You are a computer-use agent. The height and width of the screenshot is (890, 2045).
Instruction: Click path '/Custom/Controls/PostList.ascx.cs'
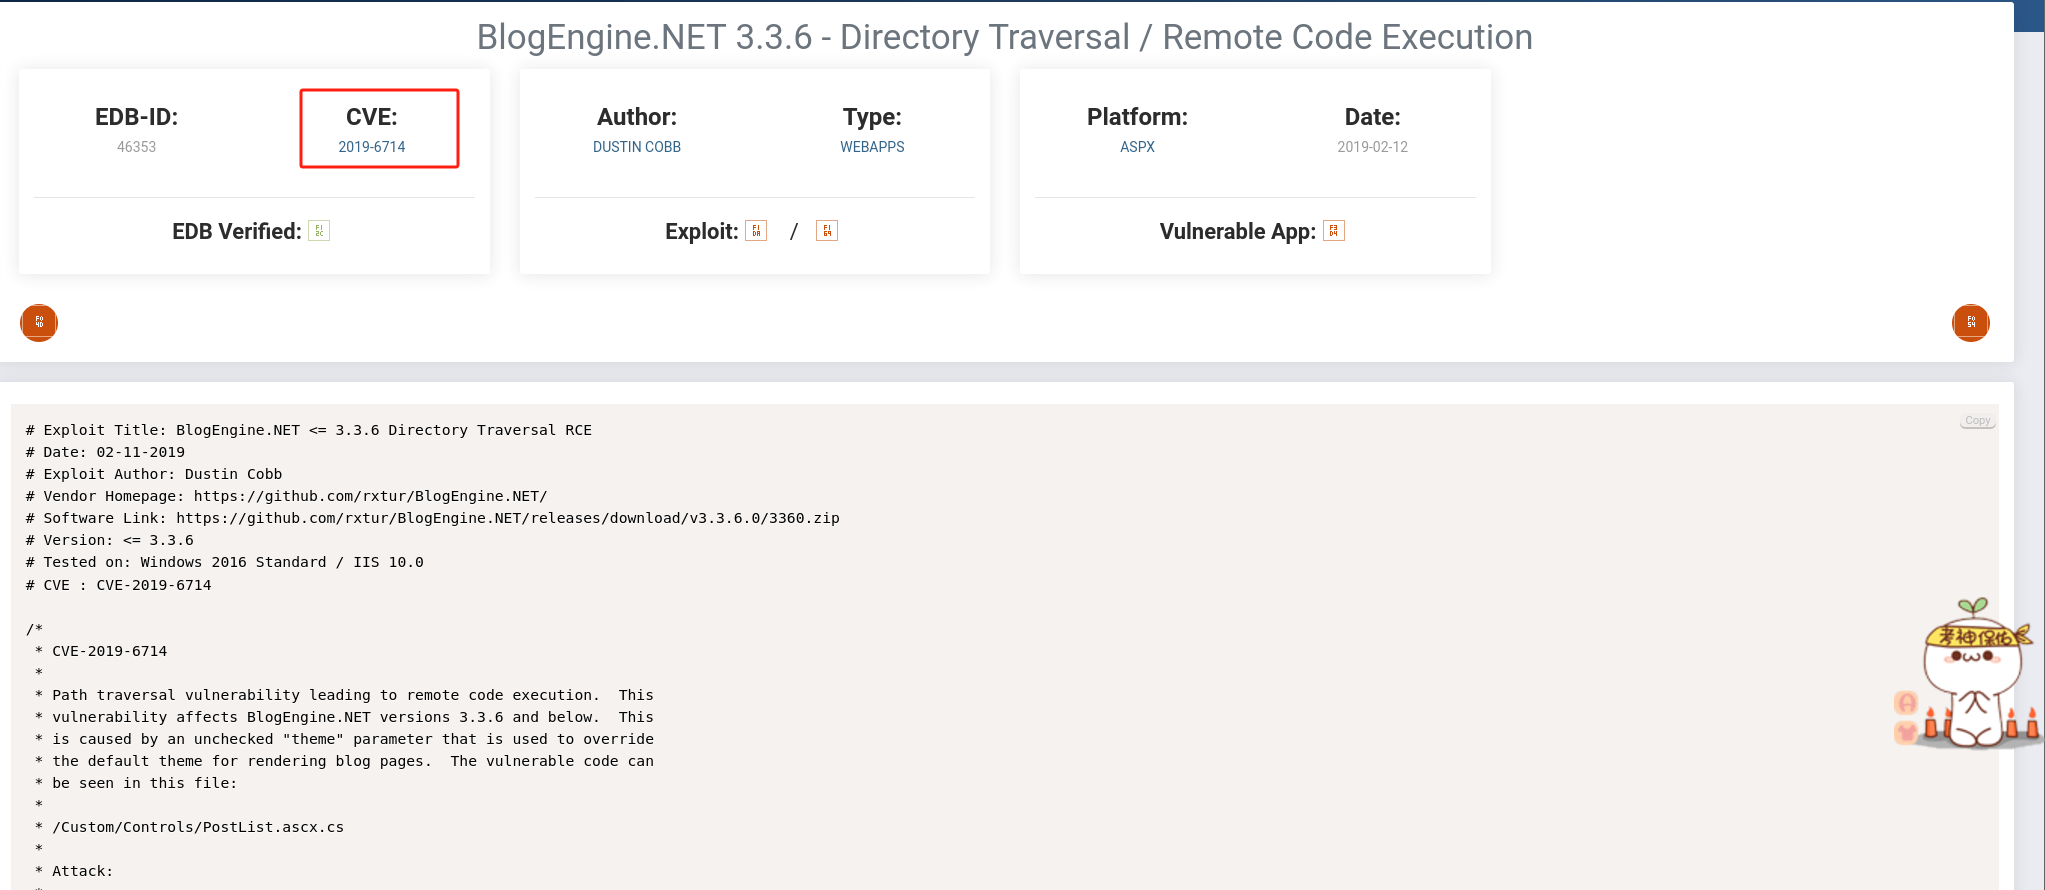click(x=198, y=827)
